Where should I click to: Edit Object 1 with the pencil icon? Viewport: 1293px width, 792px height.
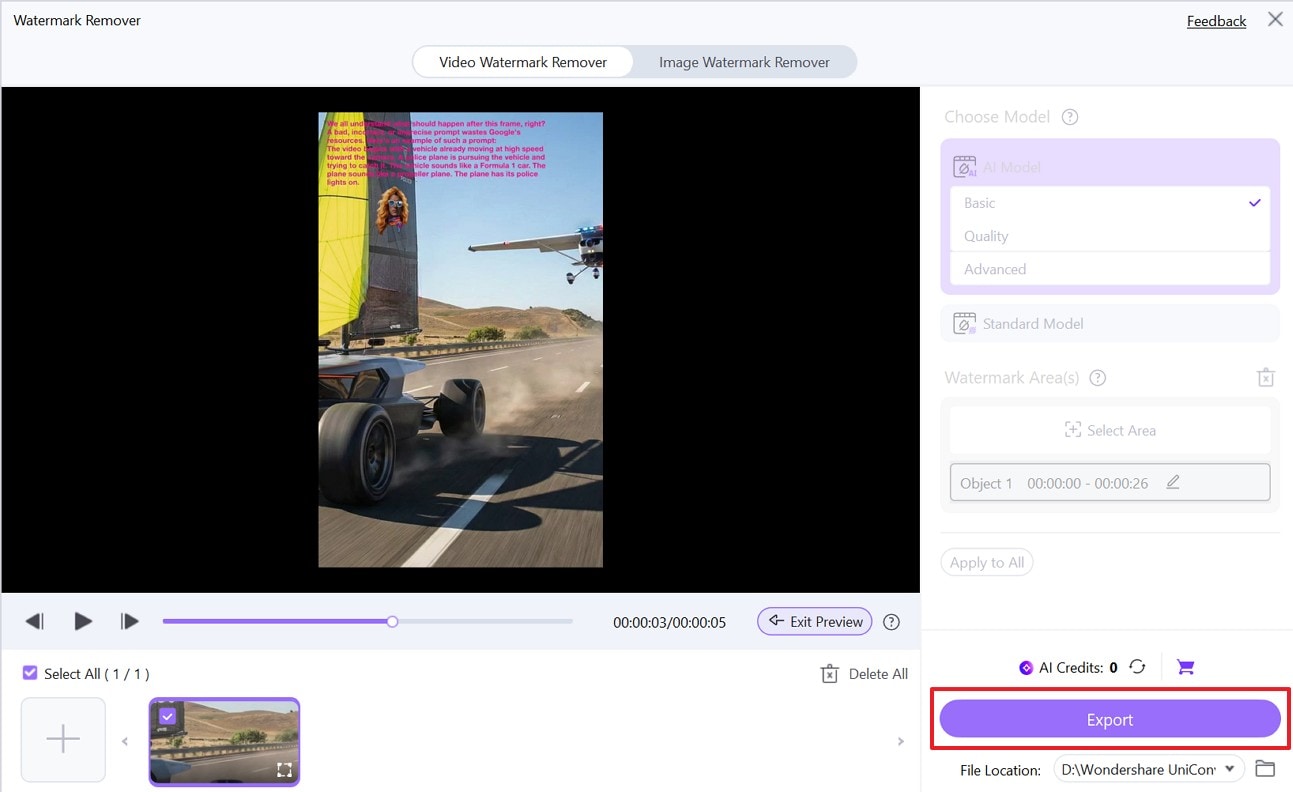coord(1172,481)
